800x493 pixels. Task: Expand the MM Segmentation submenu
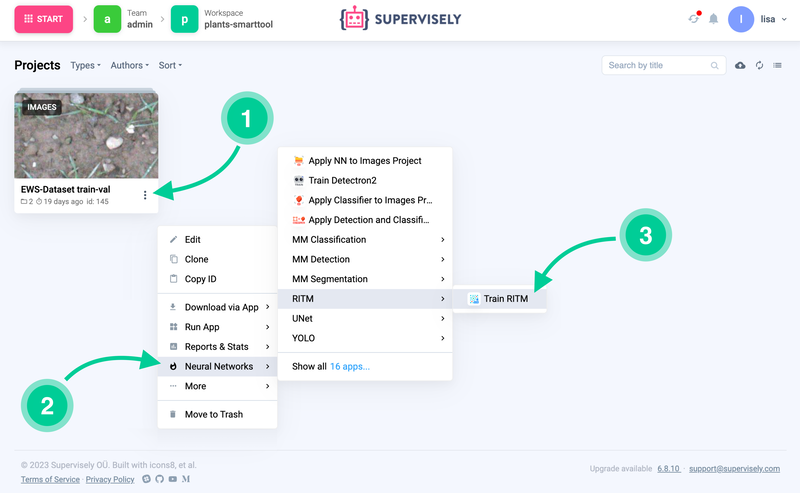(365, 279)
